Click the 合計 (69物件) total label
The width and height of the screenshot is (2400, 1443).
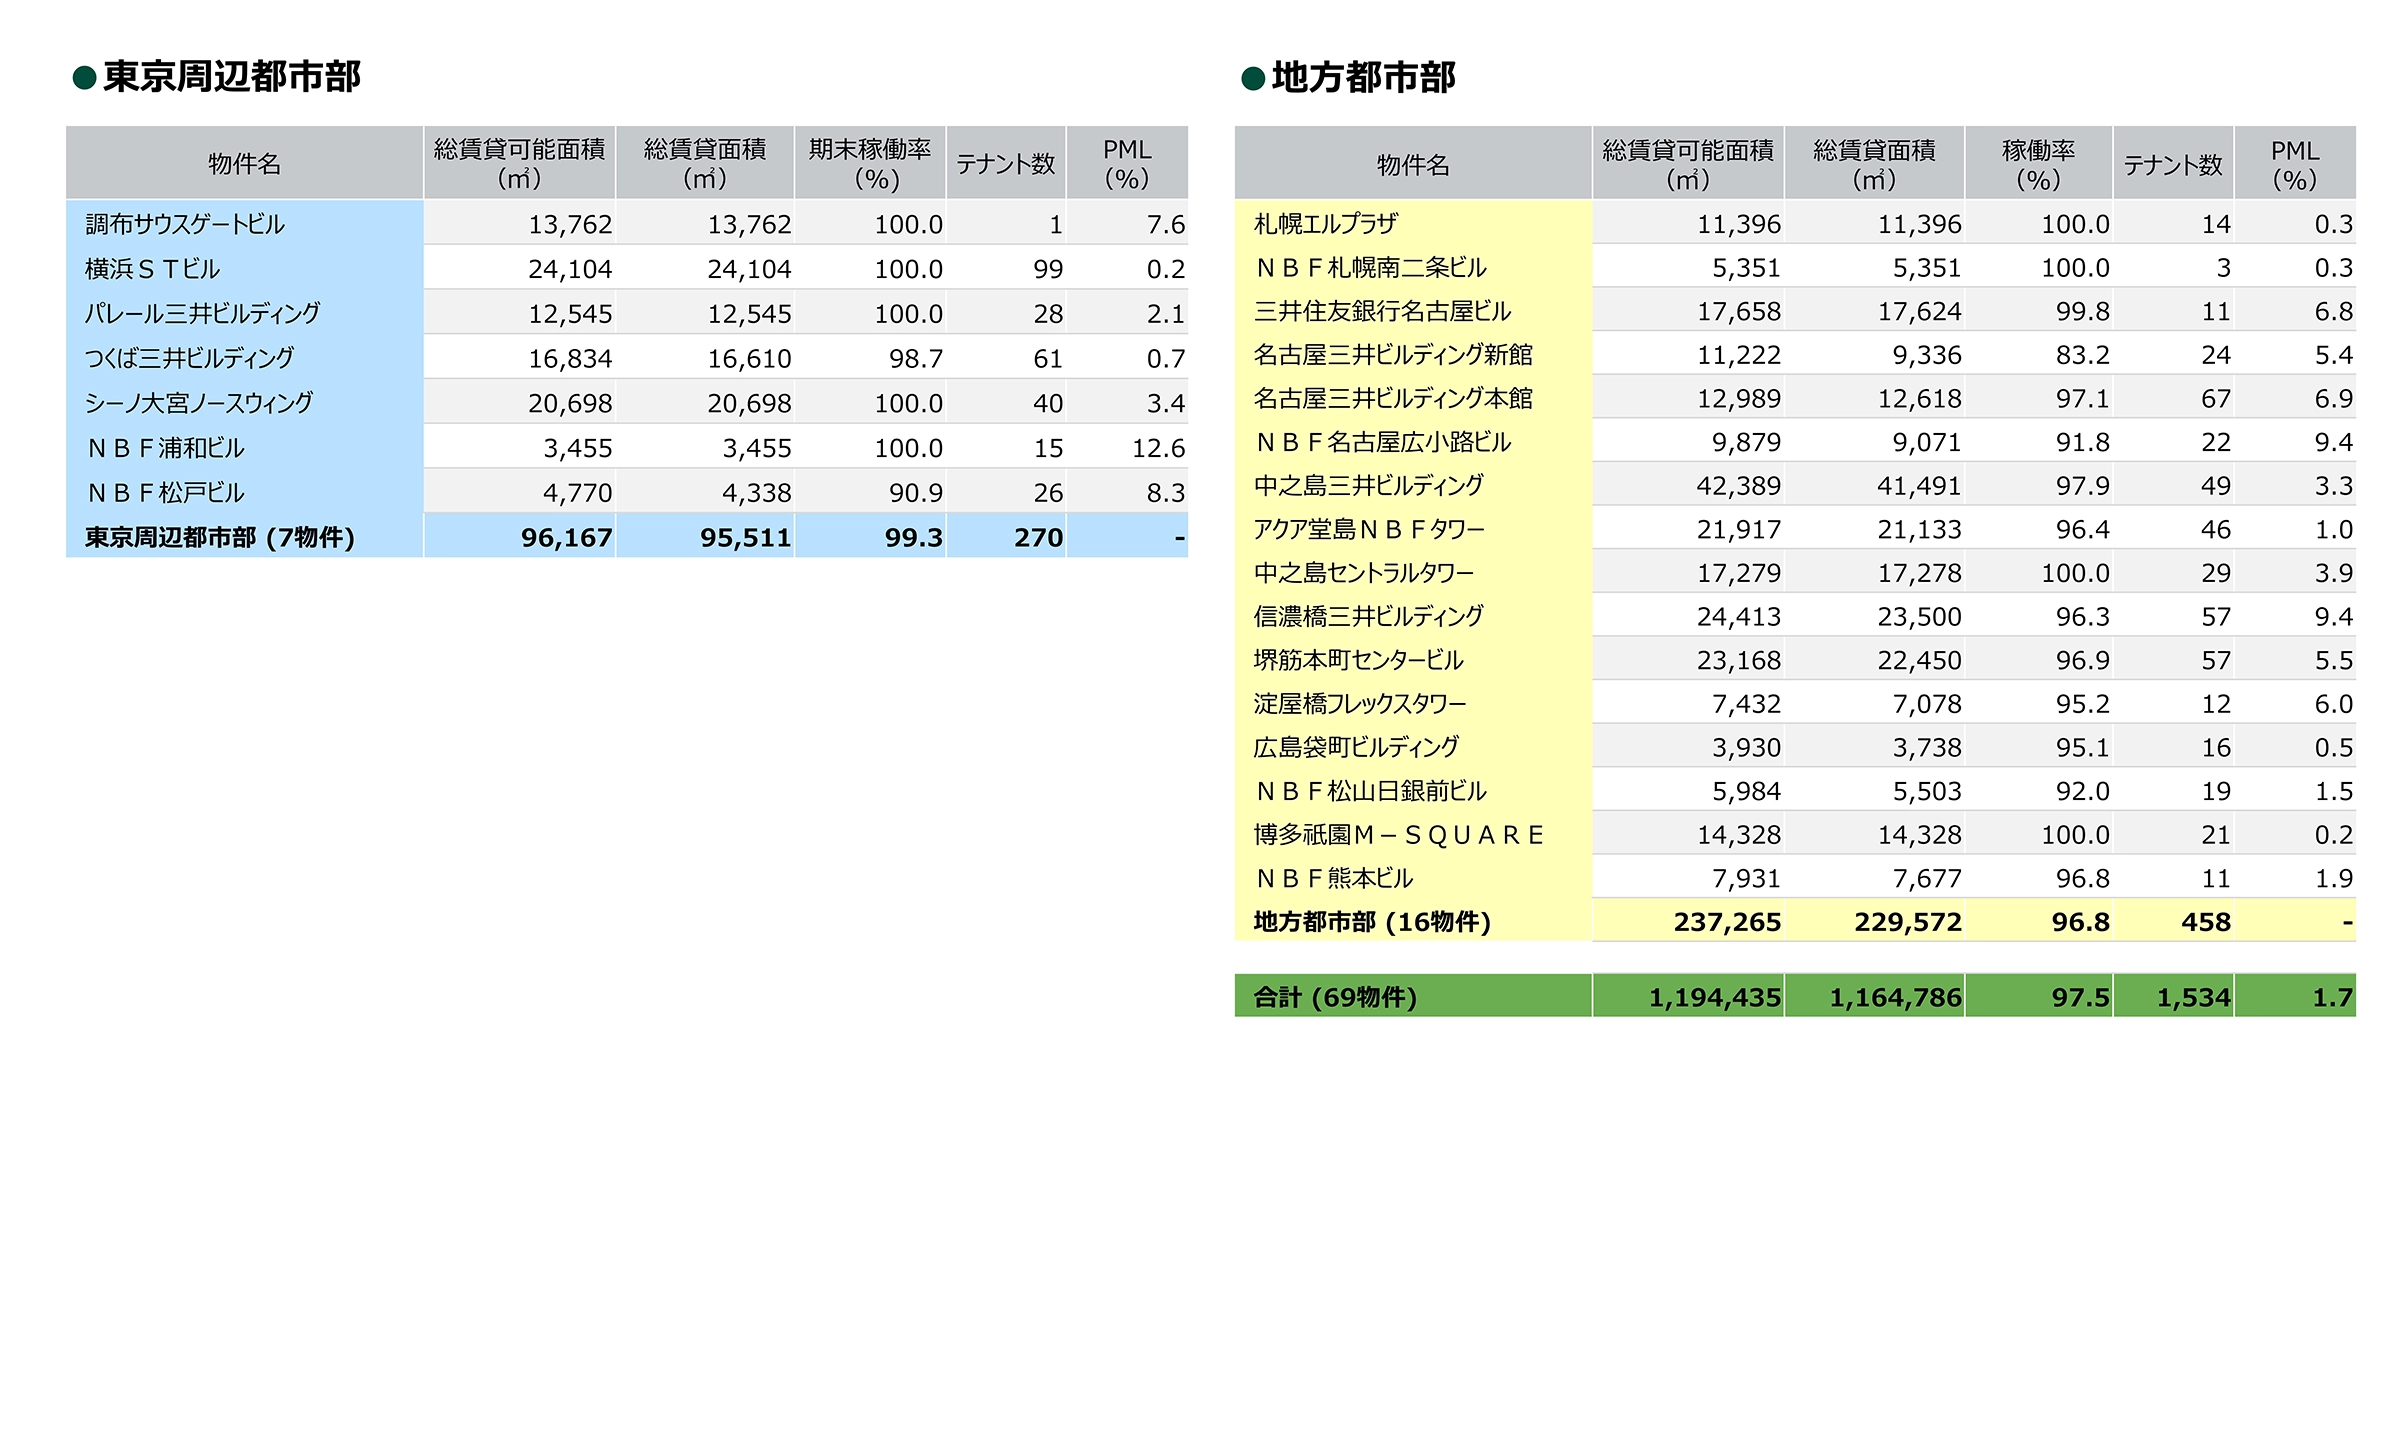tap(1335, 997)
